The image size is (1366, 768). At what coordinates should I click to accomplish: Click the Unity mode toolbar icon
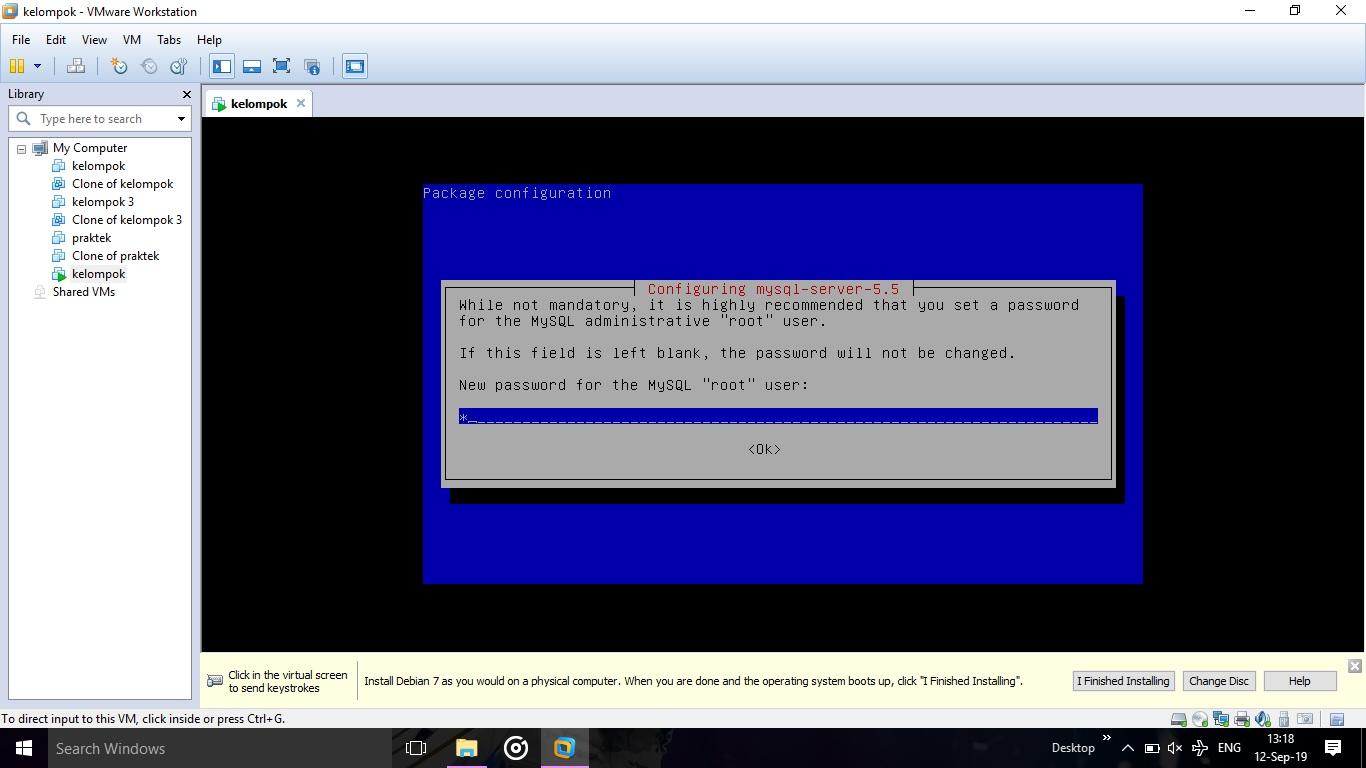pyautogui.click(x=312, y=66)
